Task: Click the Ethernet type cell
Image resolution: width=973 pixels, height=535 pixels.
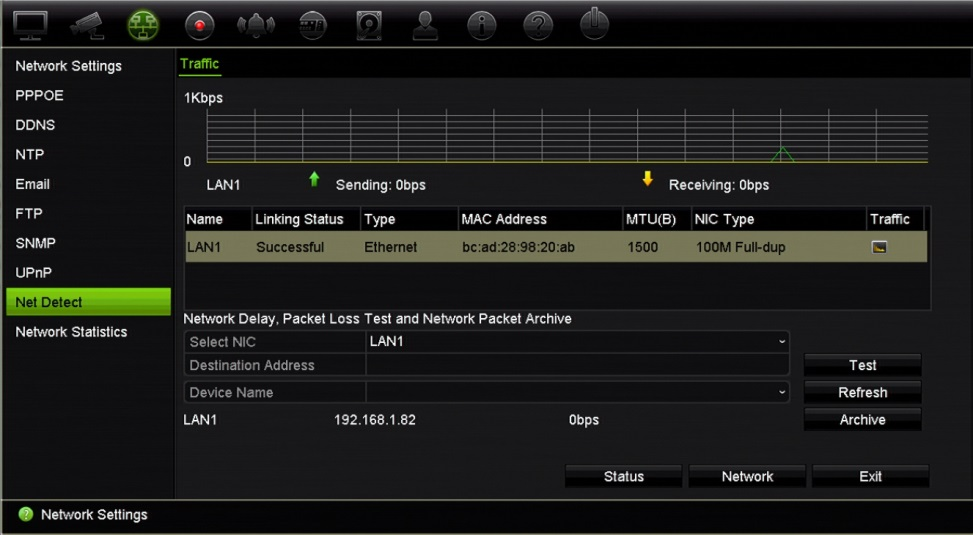Action: click(x=390, y=247)
